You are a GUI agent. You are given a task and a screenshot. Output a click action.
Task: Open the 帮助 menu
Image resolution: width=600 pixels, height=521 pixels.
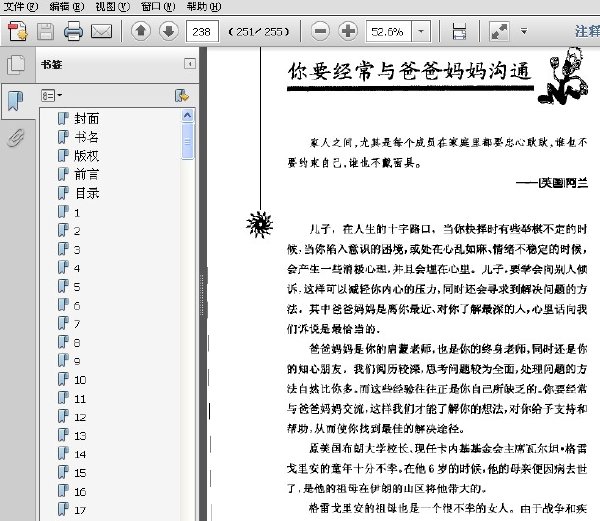coord(204,7)
